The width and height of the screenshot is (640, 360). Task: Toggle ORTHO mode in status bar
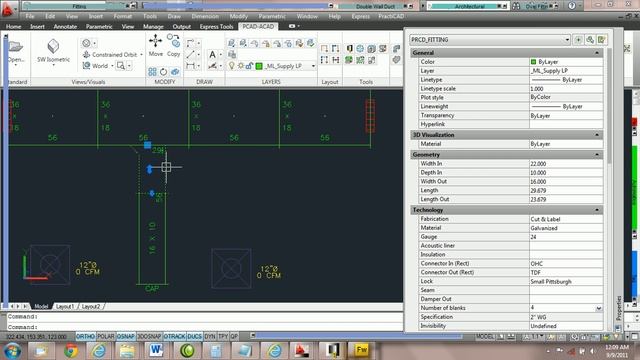click(x=85, y=336)
